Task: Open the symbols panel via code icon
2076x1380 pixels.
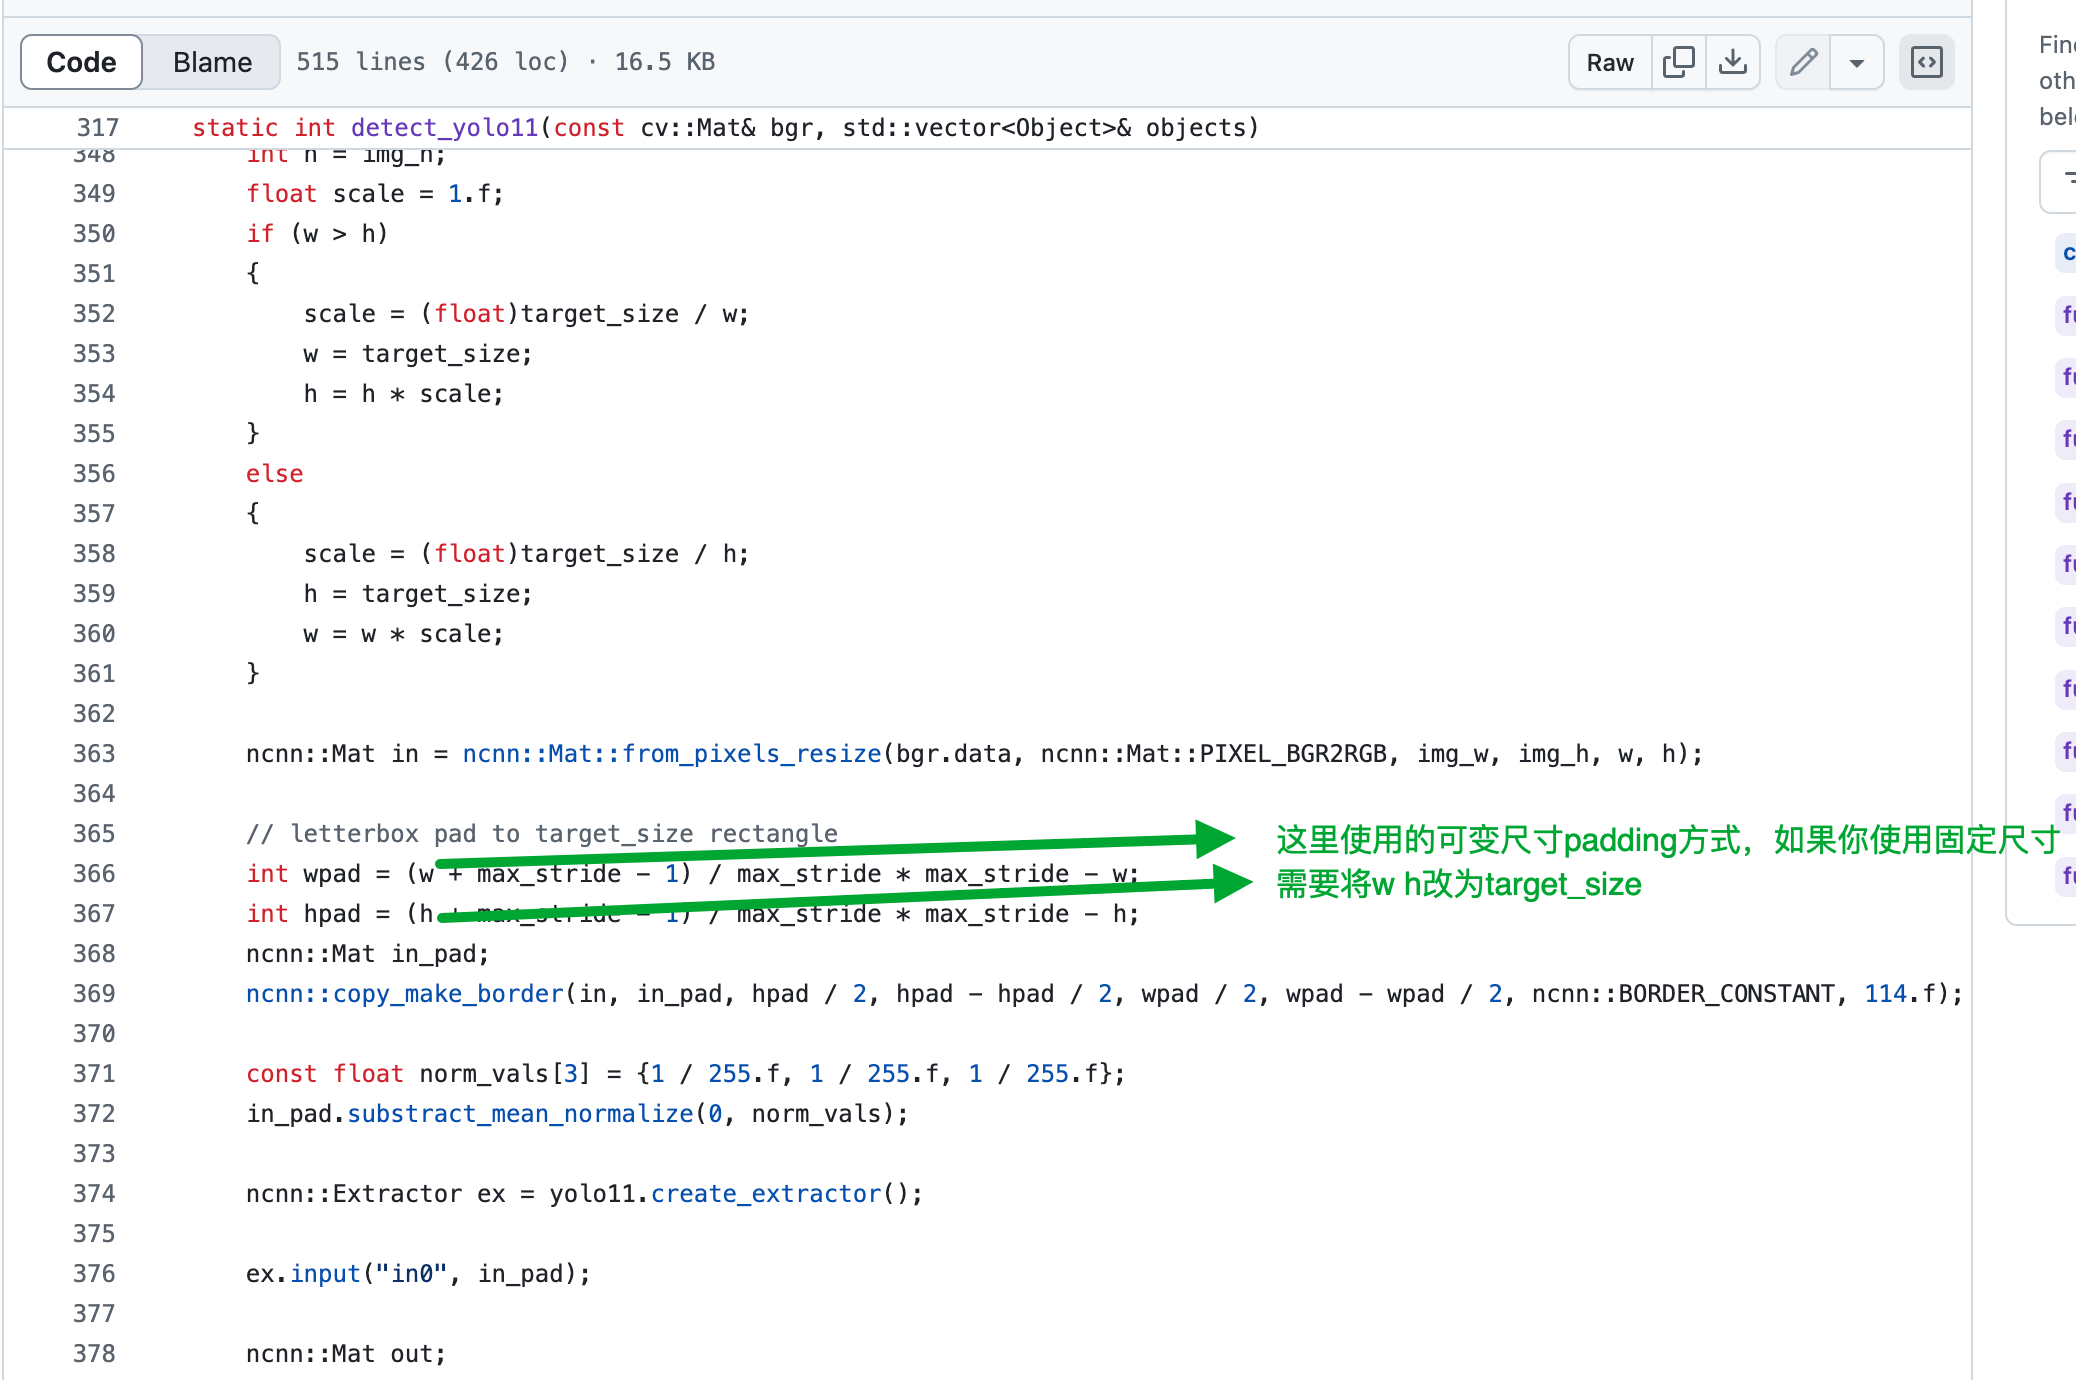Action: click(x=1926, y=61)
